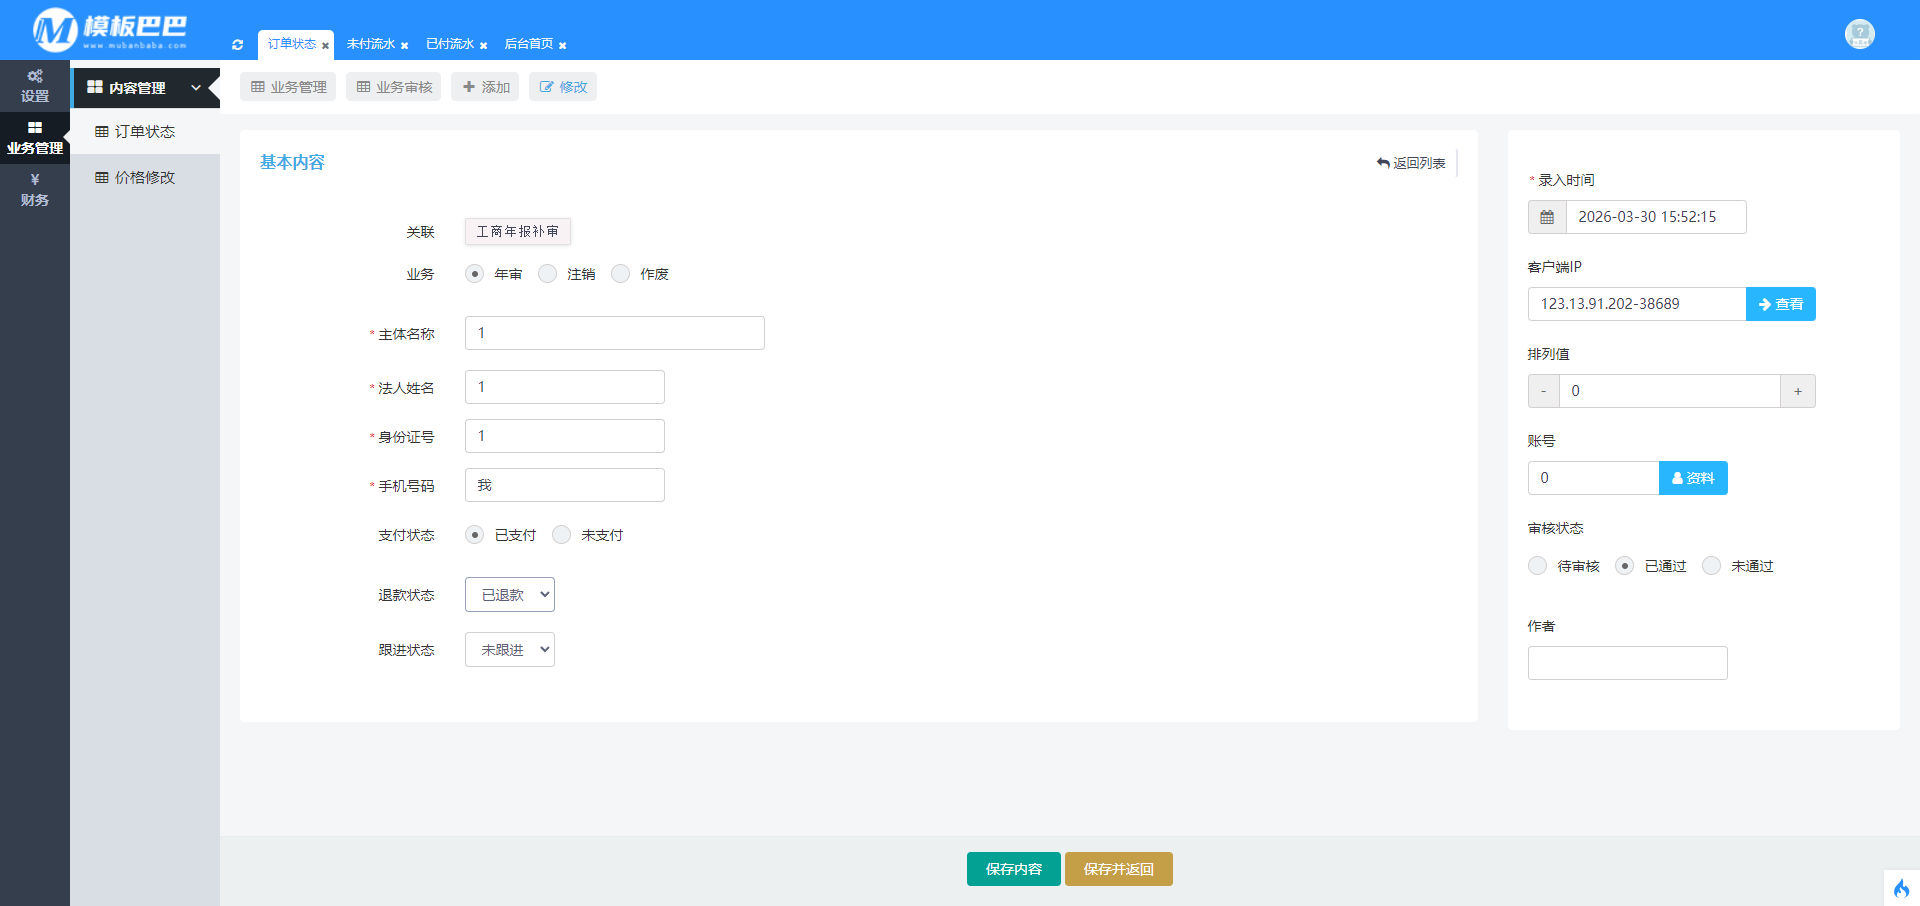Click the calendar icon beside 录入时间
The height and width of the screenshot is (906, 1920).
(x=1547, y=217)
